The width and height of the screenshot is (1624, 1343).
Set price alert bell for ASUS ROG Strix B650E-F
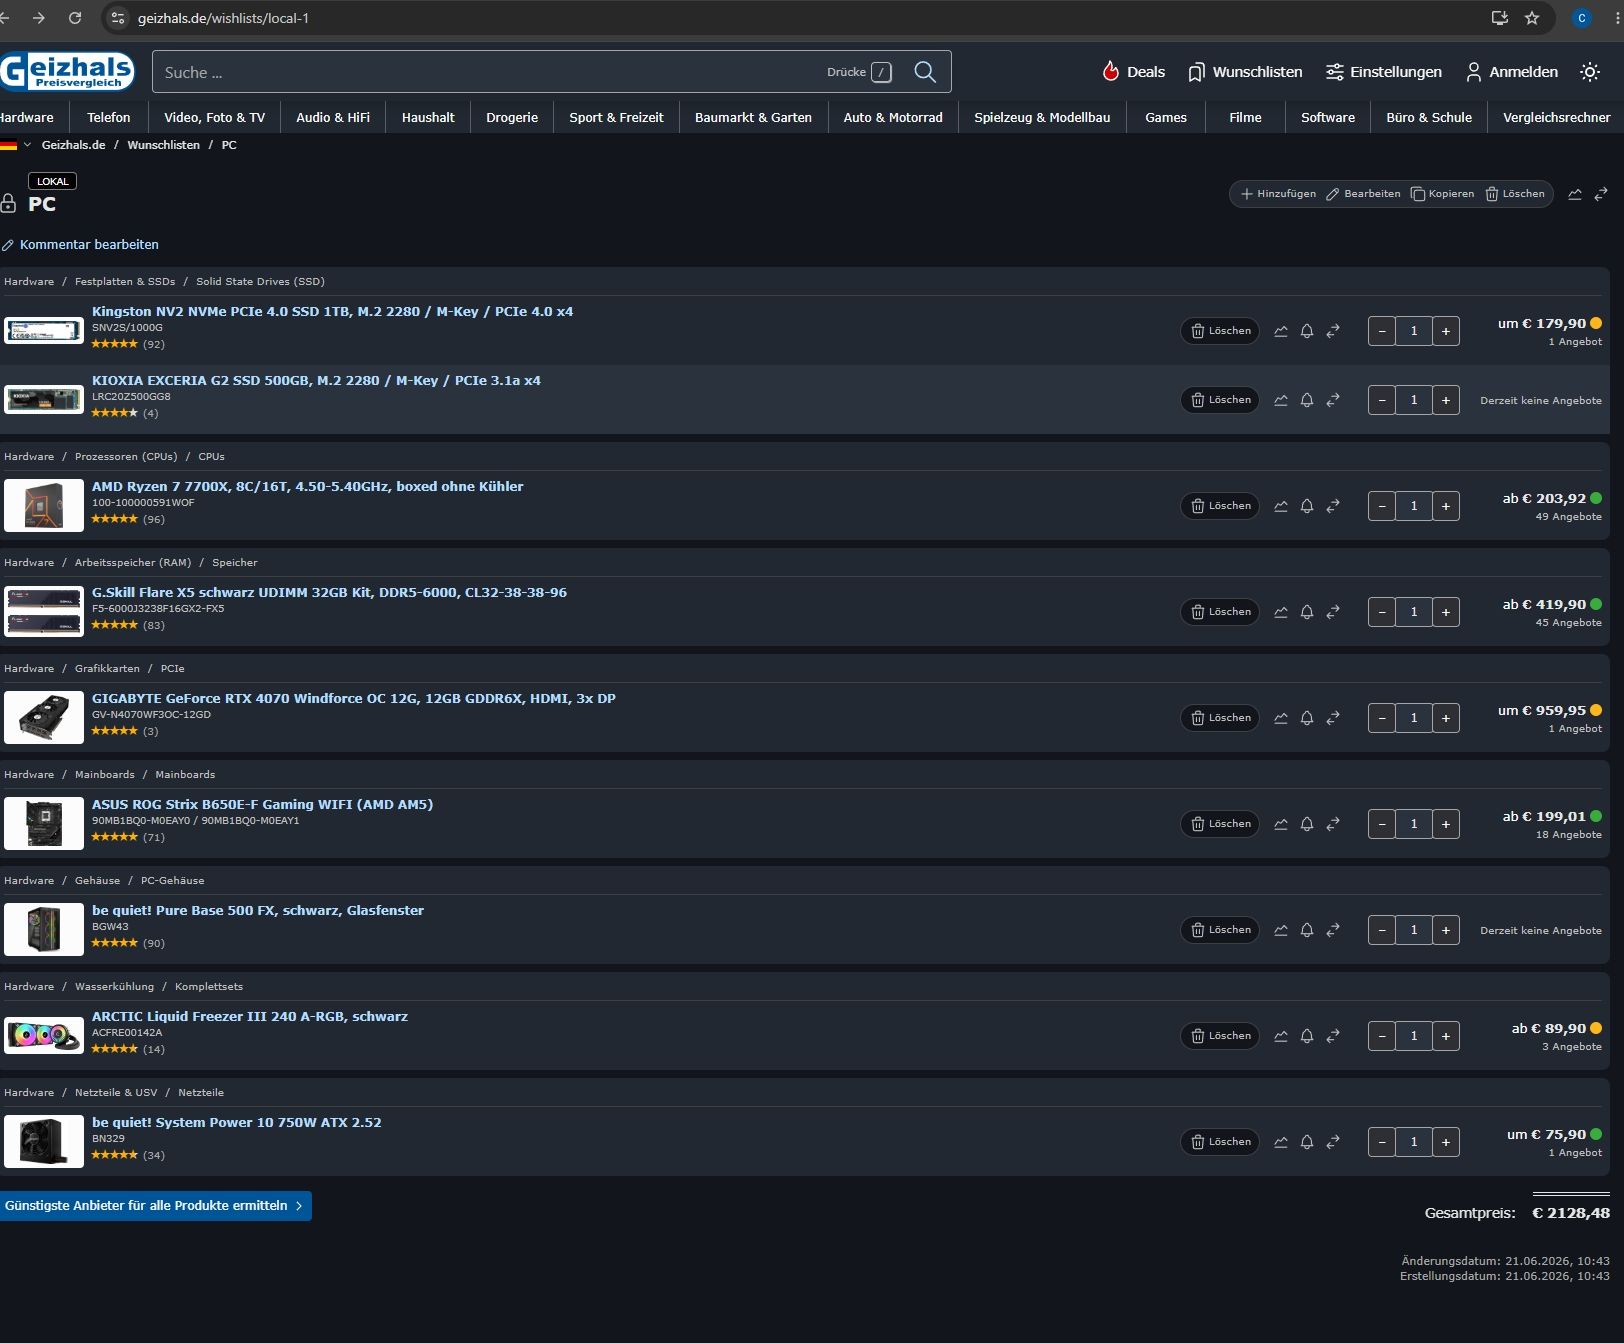pos(1307,824)
